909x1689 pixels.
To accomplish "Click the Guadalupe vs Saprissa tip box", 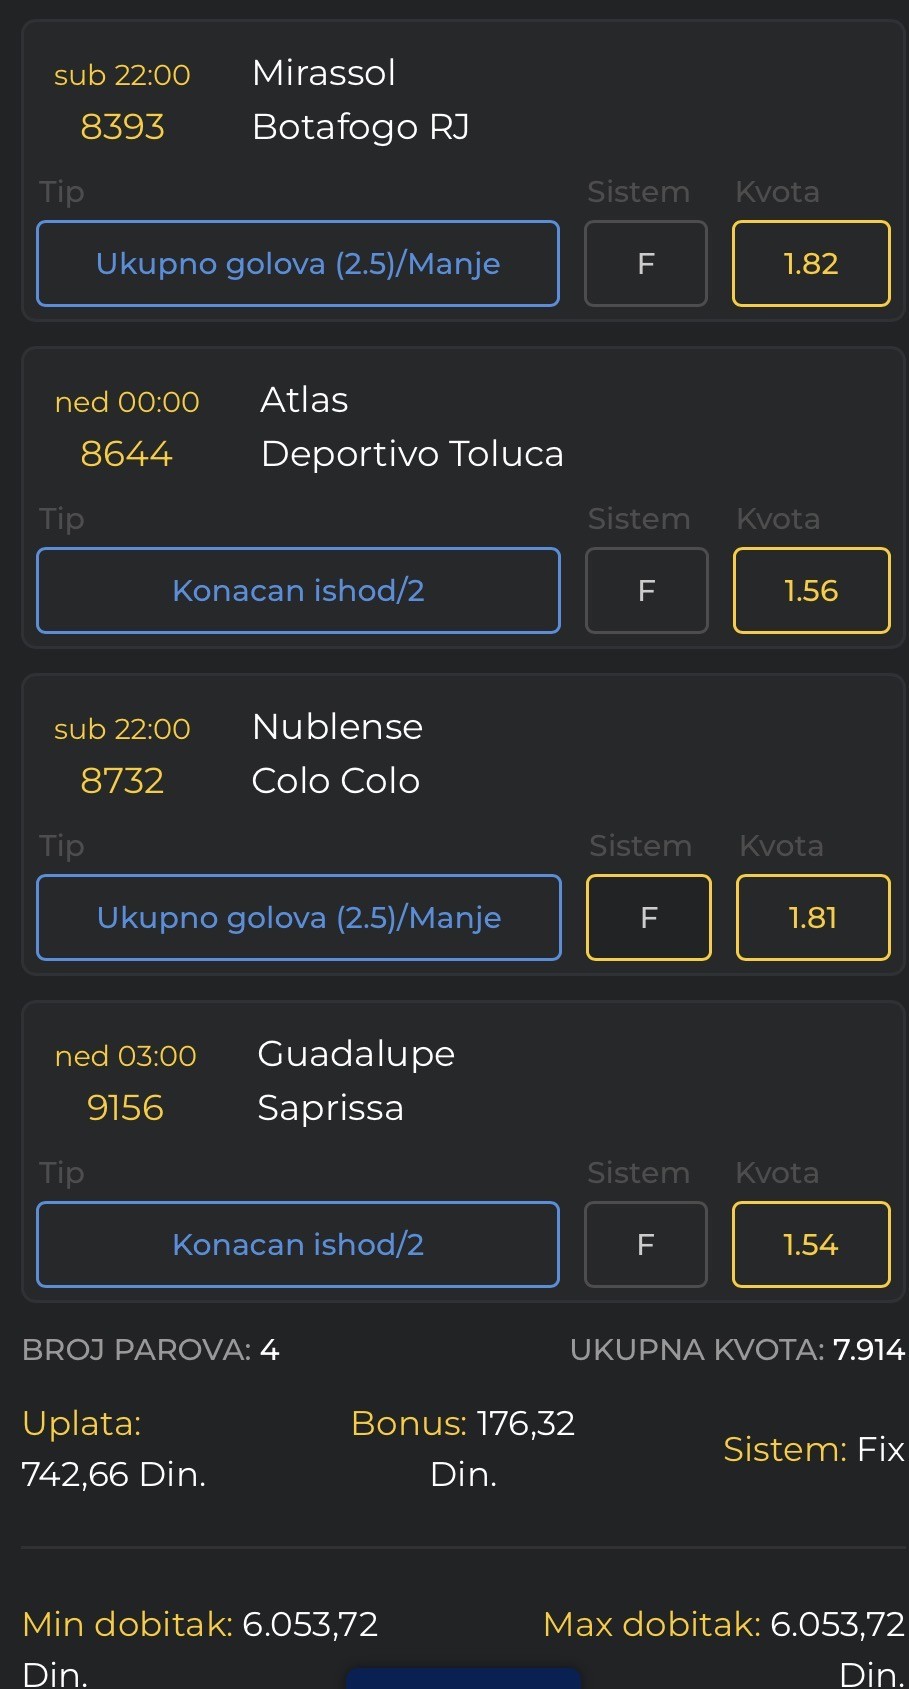I will pyautogui.click(x=298, y=1245).
